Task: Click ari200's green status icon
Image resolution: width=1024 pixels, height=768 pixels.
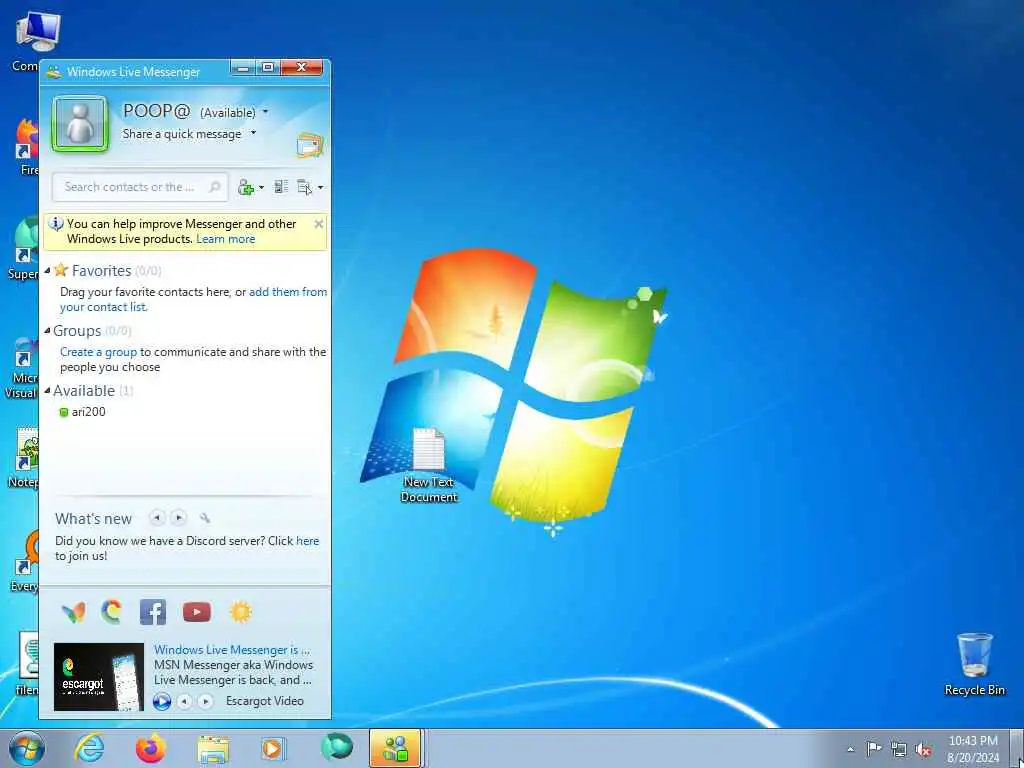Action: tap(63, 412)
